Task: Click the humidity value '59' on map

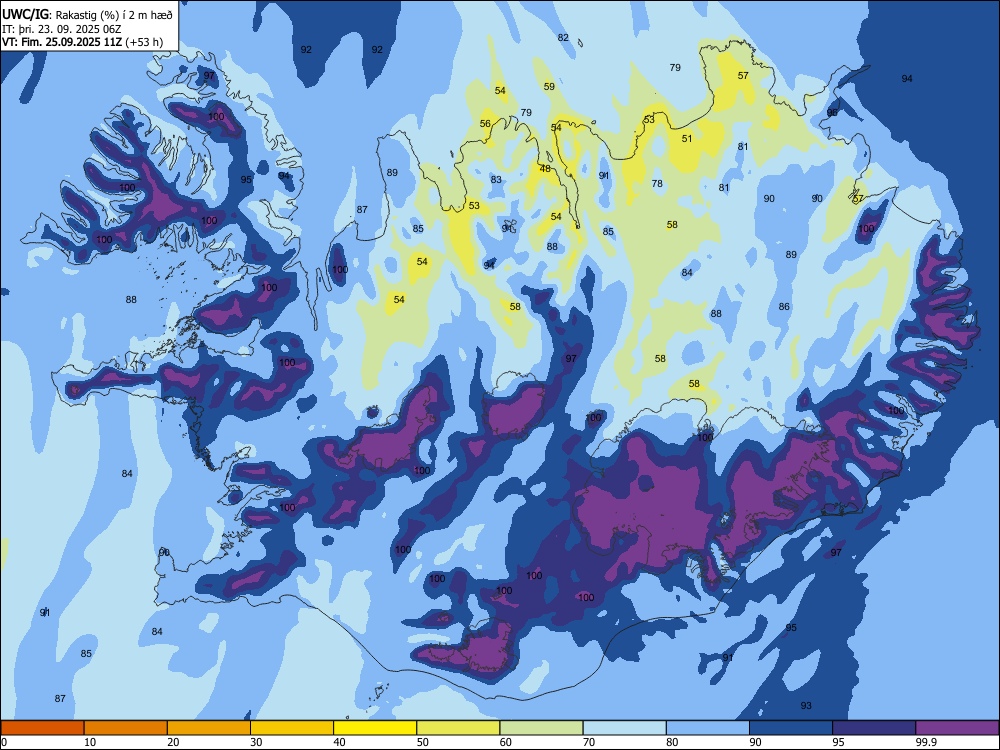Action: [549, 86]
